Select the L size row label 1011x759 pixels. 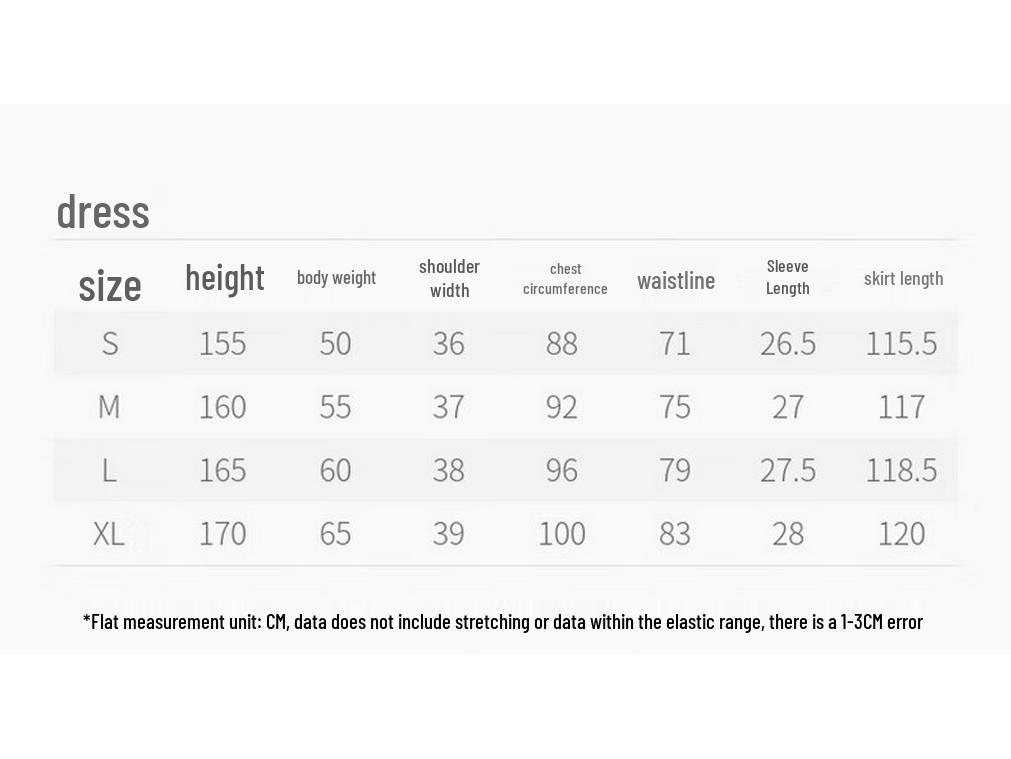pos(110,470)
